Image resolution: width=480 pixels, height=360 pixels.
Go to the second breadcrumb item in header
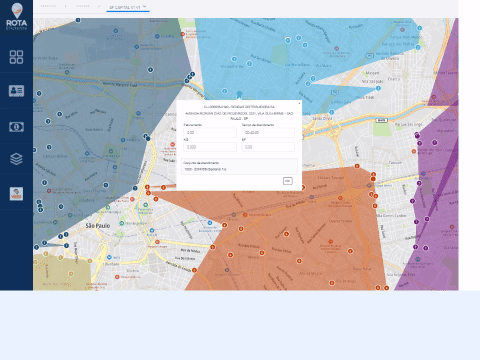83,6
